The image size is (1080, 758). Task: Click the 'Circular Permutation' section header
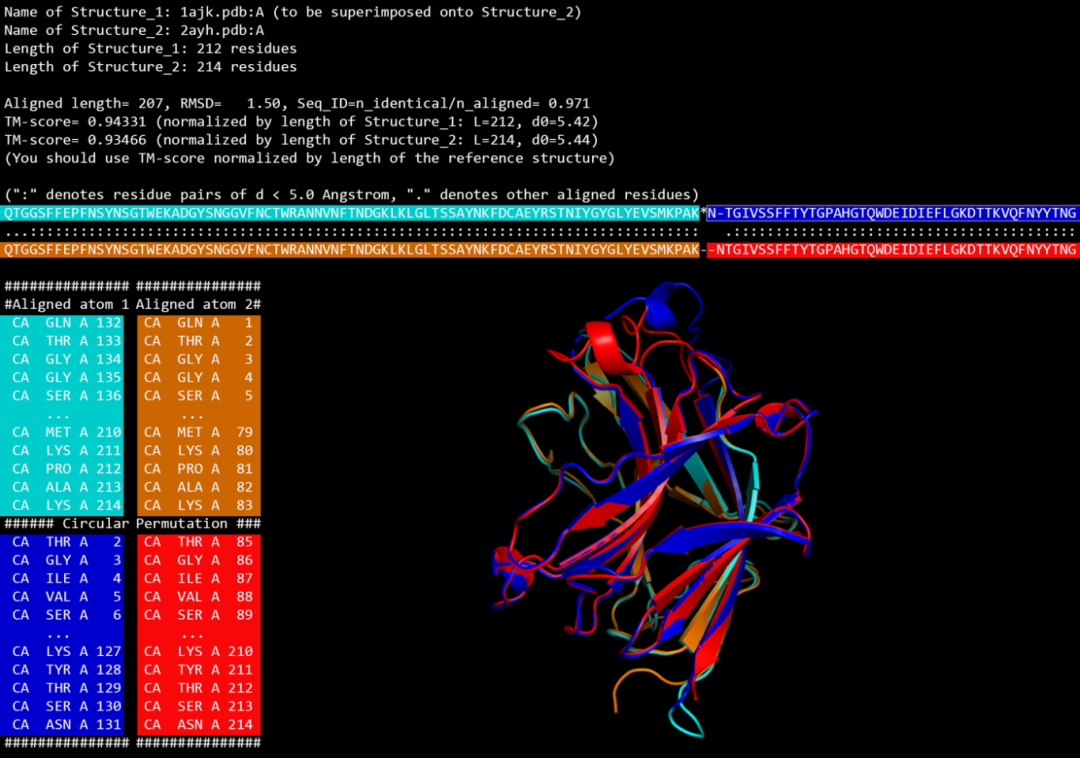[x=132, y=523]
